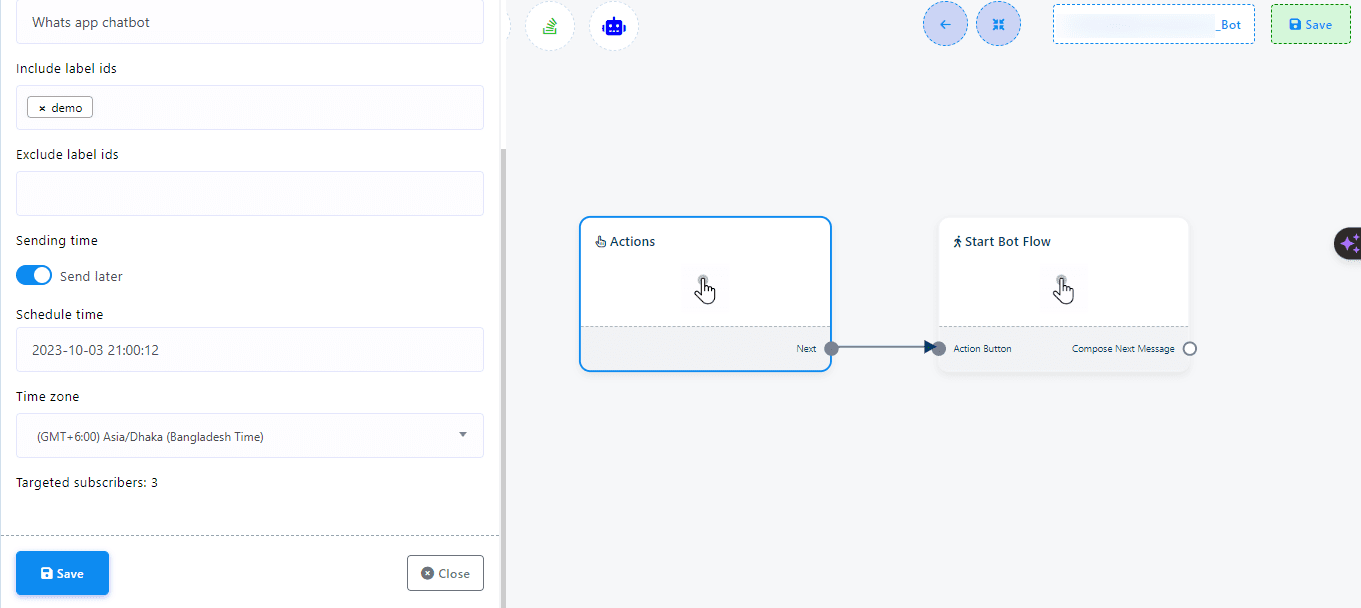Click the fit-to-screen compress icon
1361x608 pixels.
(998, 24)
